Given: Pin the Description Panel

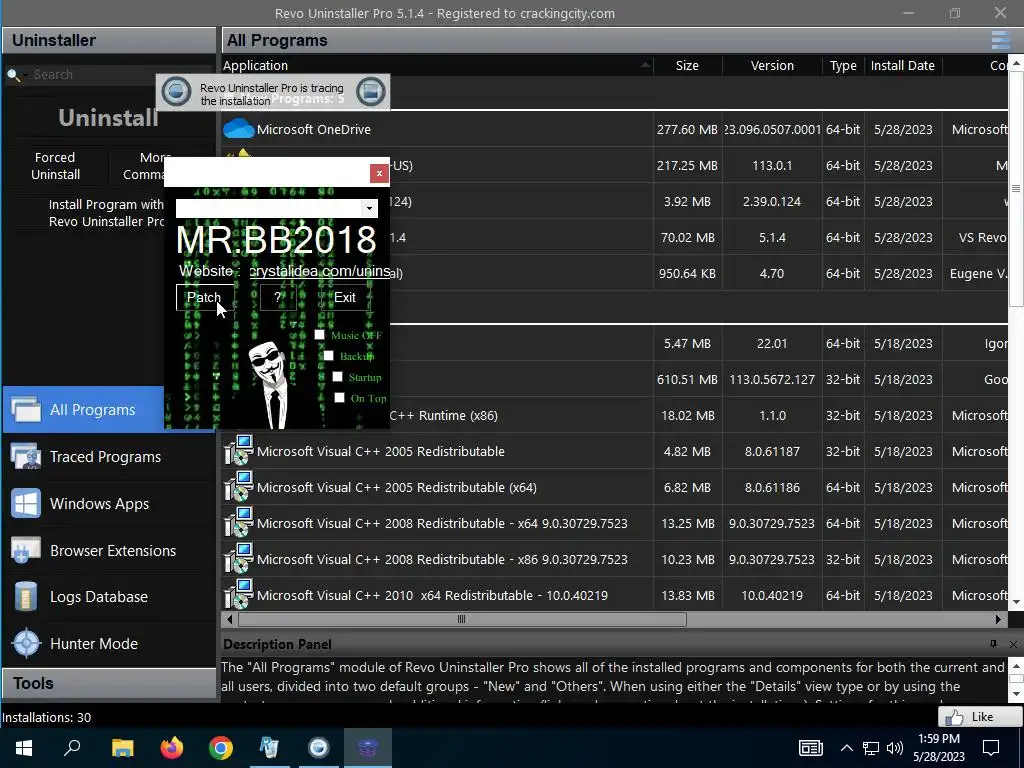Looking at the screenshot, I should [x=993, y=644].
